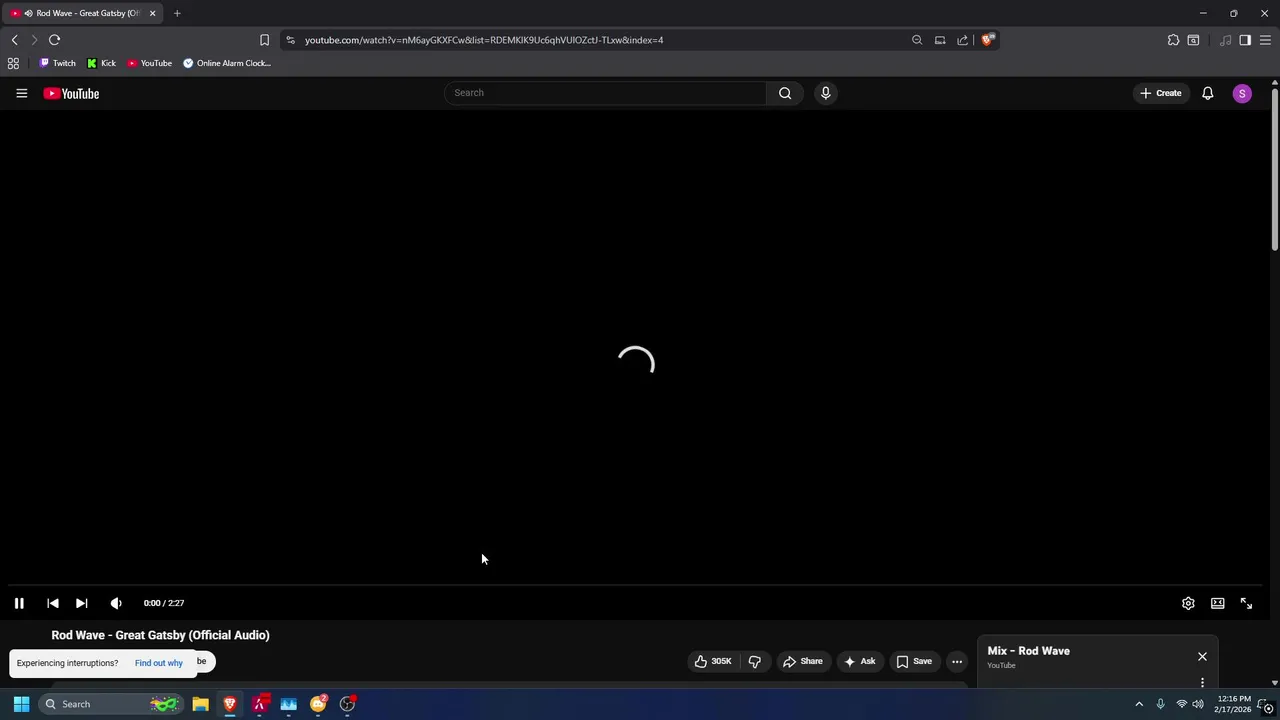This screenshot has width=1280, height=720.
Task: Click the Windows taskbar Search box
Action: [x=110, y=704]
